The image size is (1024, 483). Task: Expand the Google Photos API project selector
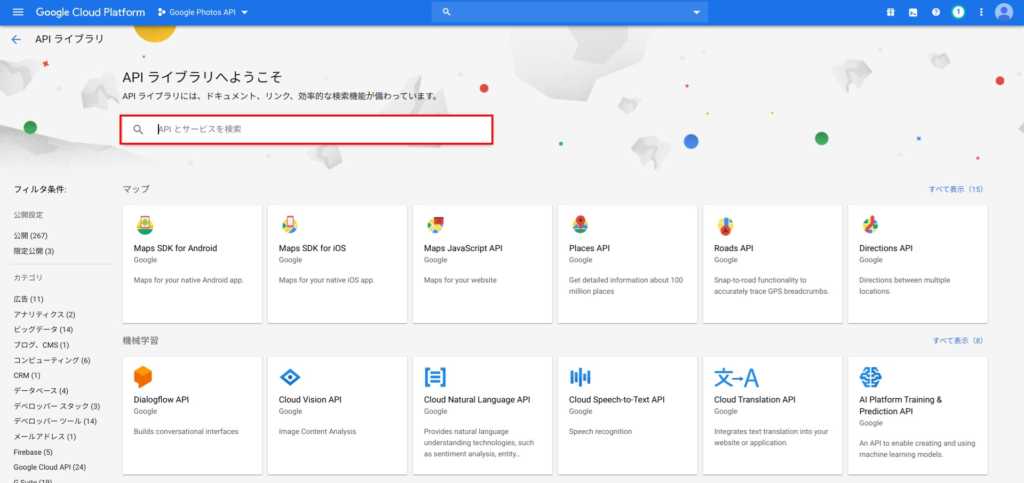point(203,12)
